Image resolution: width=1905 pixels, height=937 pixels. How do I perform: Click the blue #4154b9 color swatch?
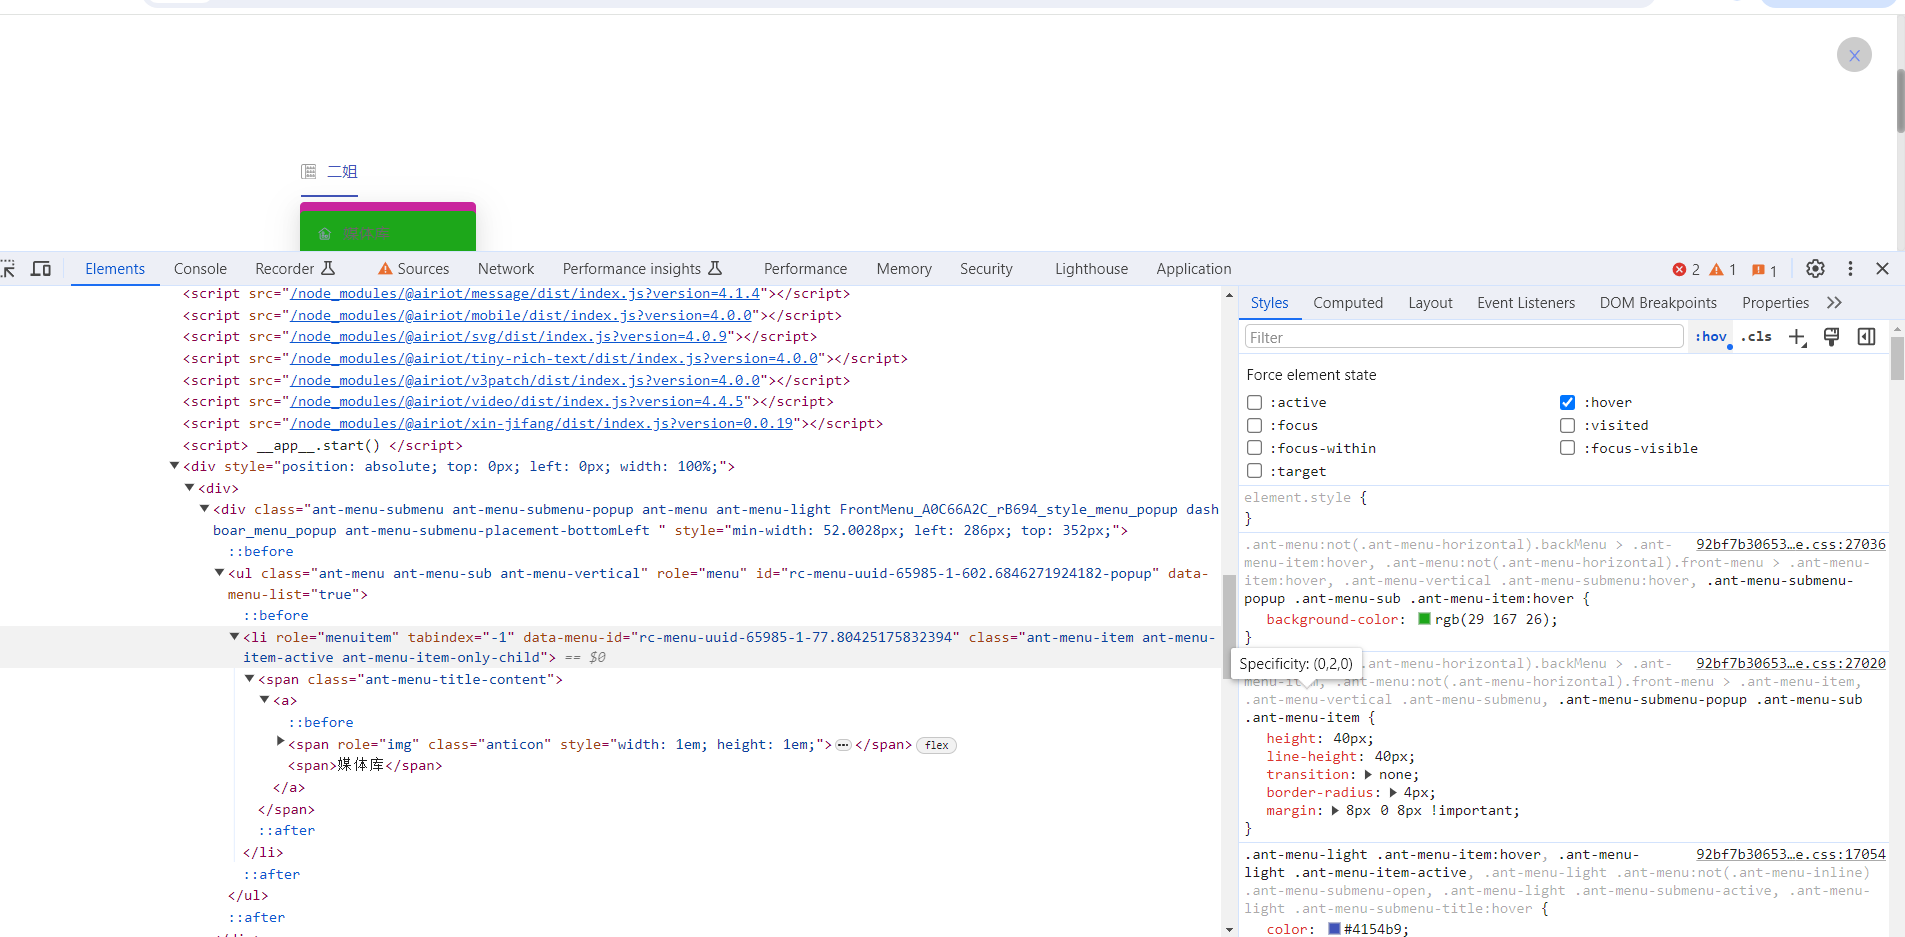pyautogui.click(x=1334, y=929)
